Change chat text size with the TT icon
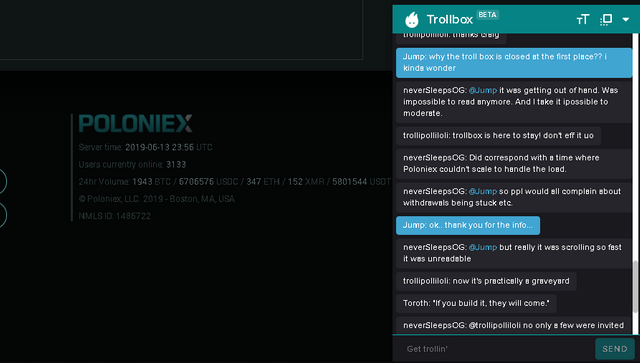Screen dimensions: 640x363 pos(582,19)
